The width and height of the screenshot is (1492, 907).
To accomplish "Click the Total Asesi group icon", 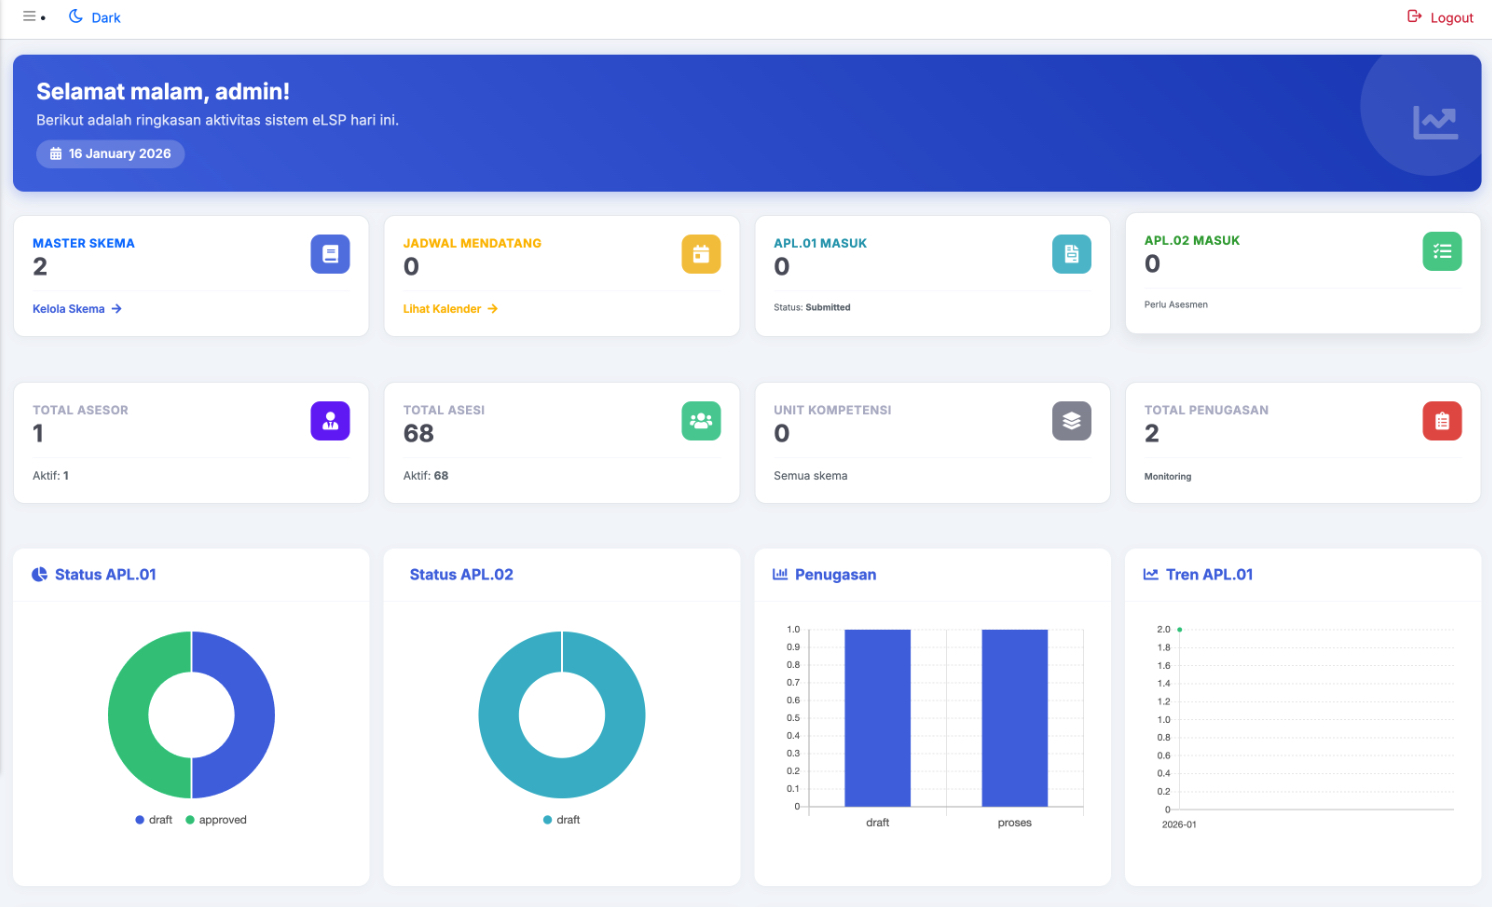I will coord(701,421).
